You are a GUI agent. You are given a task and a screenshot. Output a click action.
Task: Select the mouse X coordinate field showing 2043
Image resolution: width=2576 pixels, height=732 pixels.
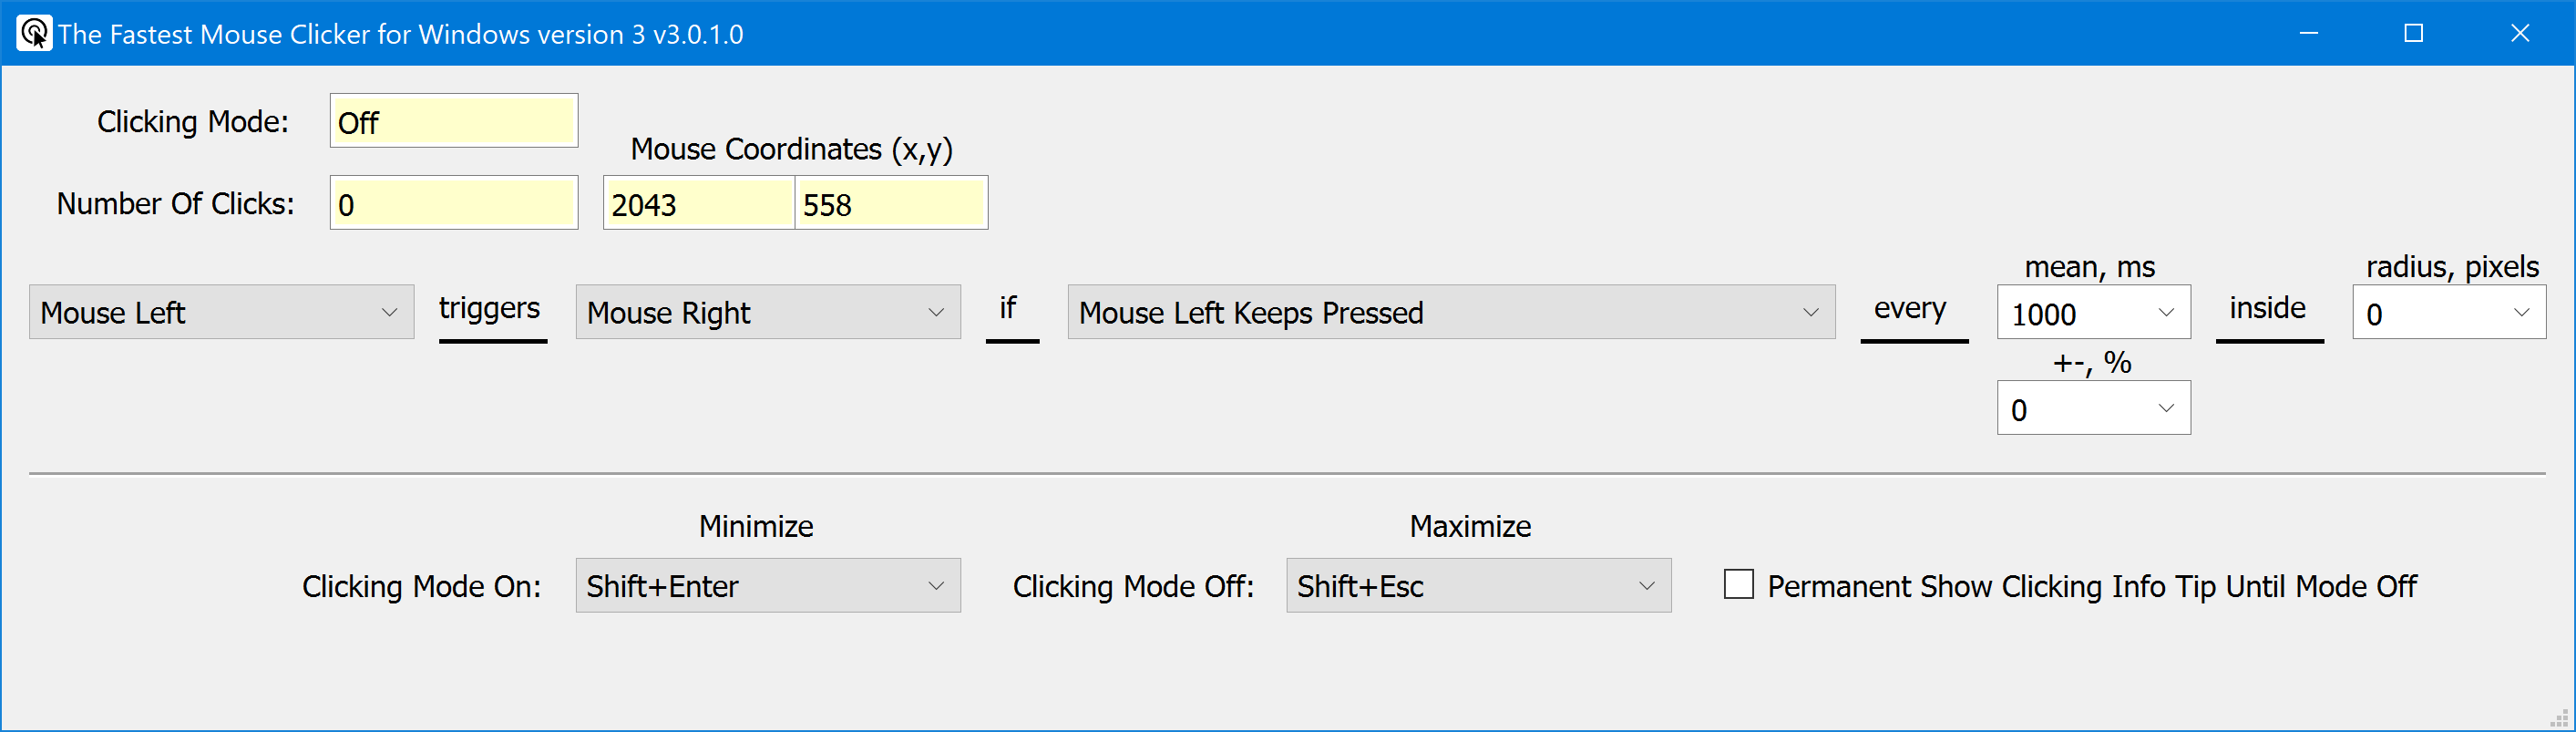[697, 203]
